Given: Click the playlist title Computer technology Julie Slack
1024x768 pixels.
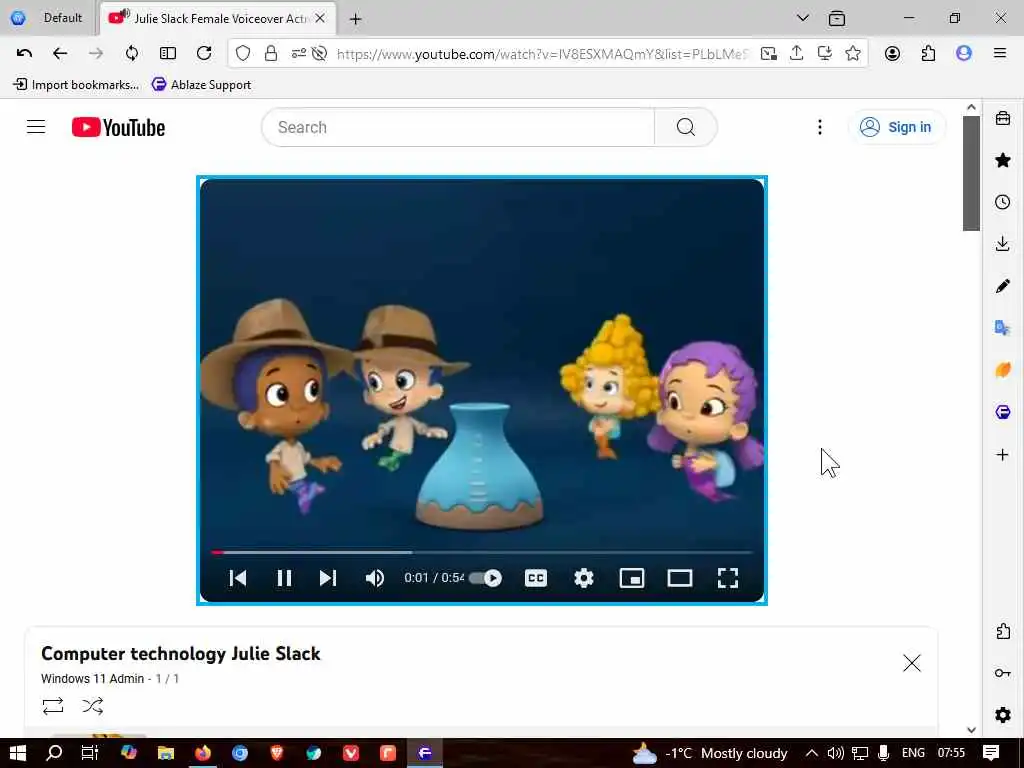Looking at the screenshot, I should [x=180, y=654].
